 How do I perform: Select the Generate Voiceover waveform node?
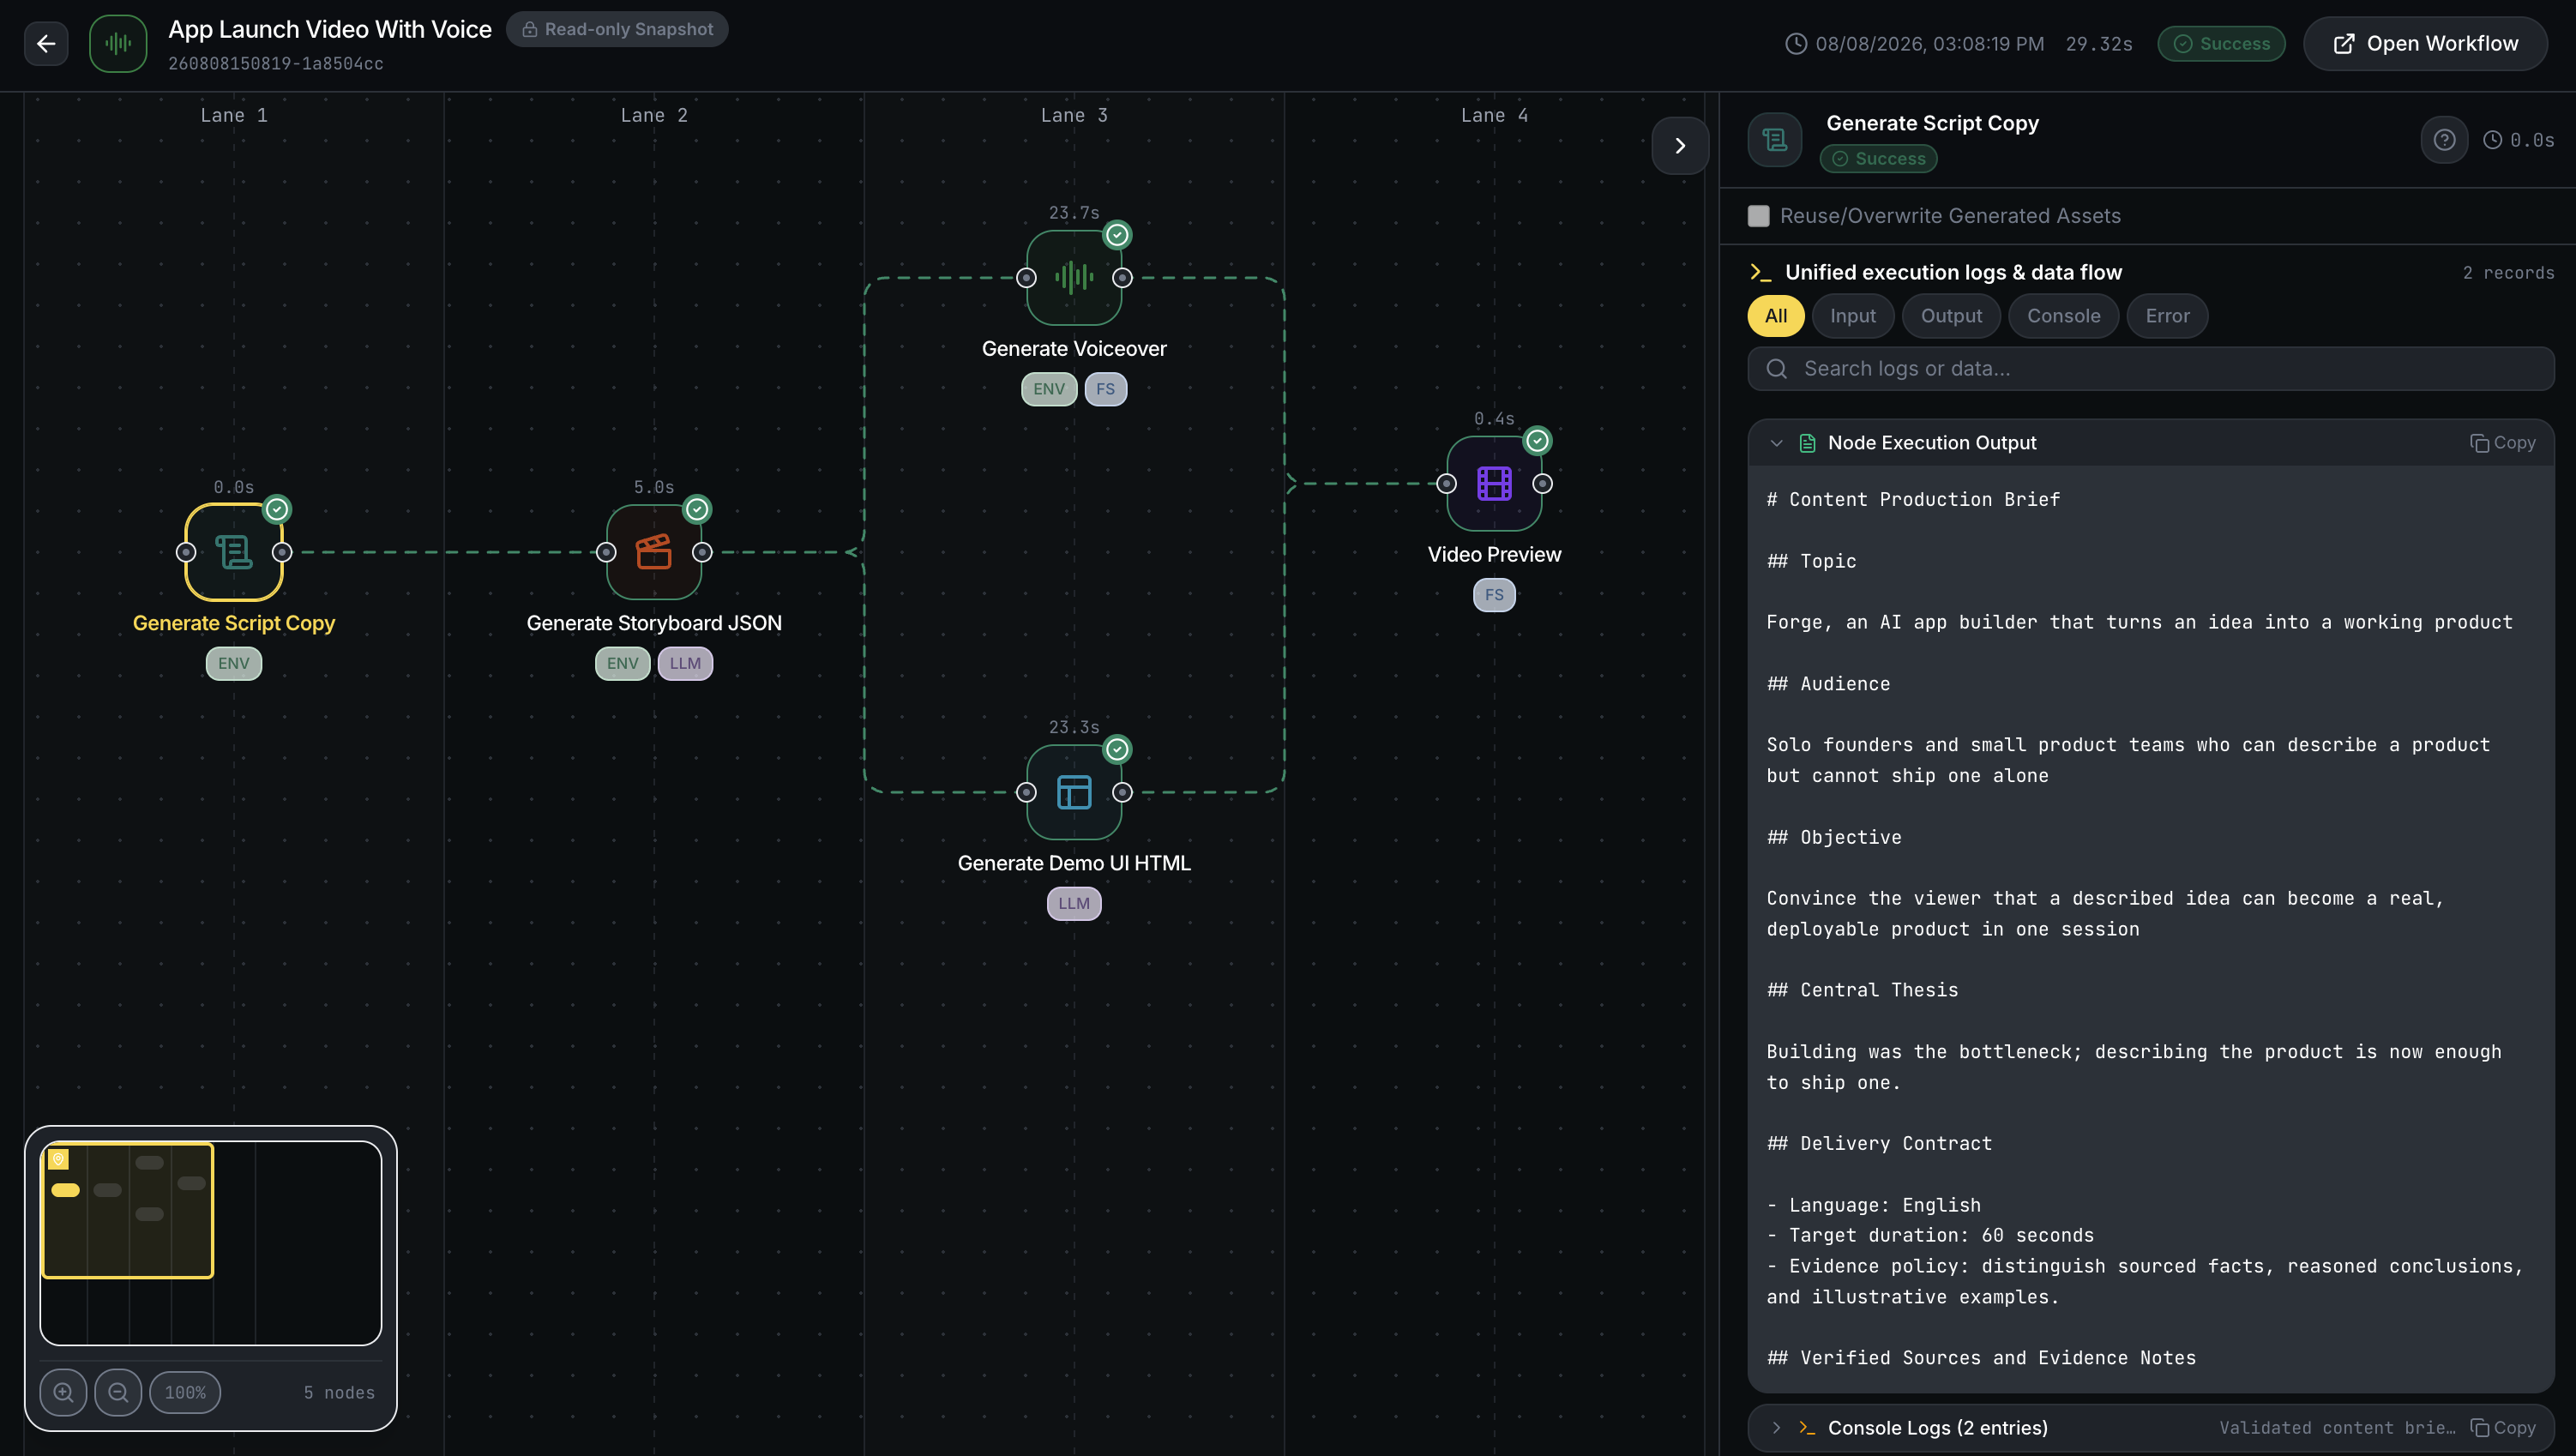1074,277
